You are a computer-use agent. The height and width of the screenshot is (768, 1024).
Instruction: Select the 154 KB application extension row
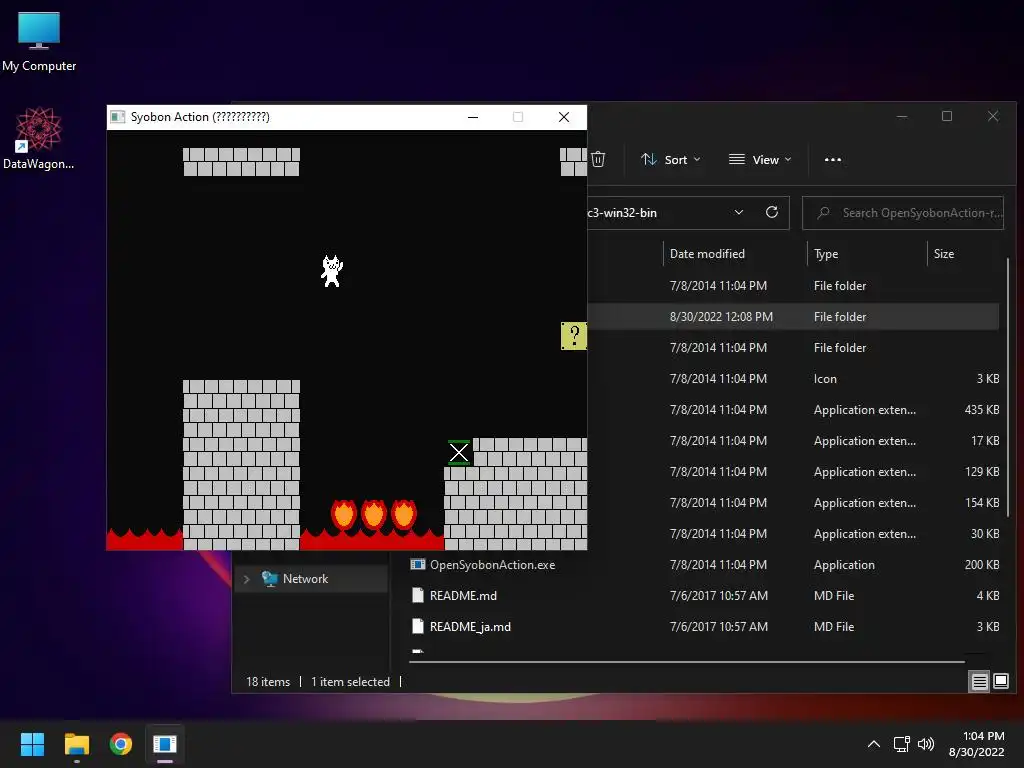coord(793,503)
